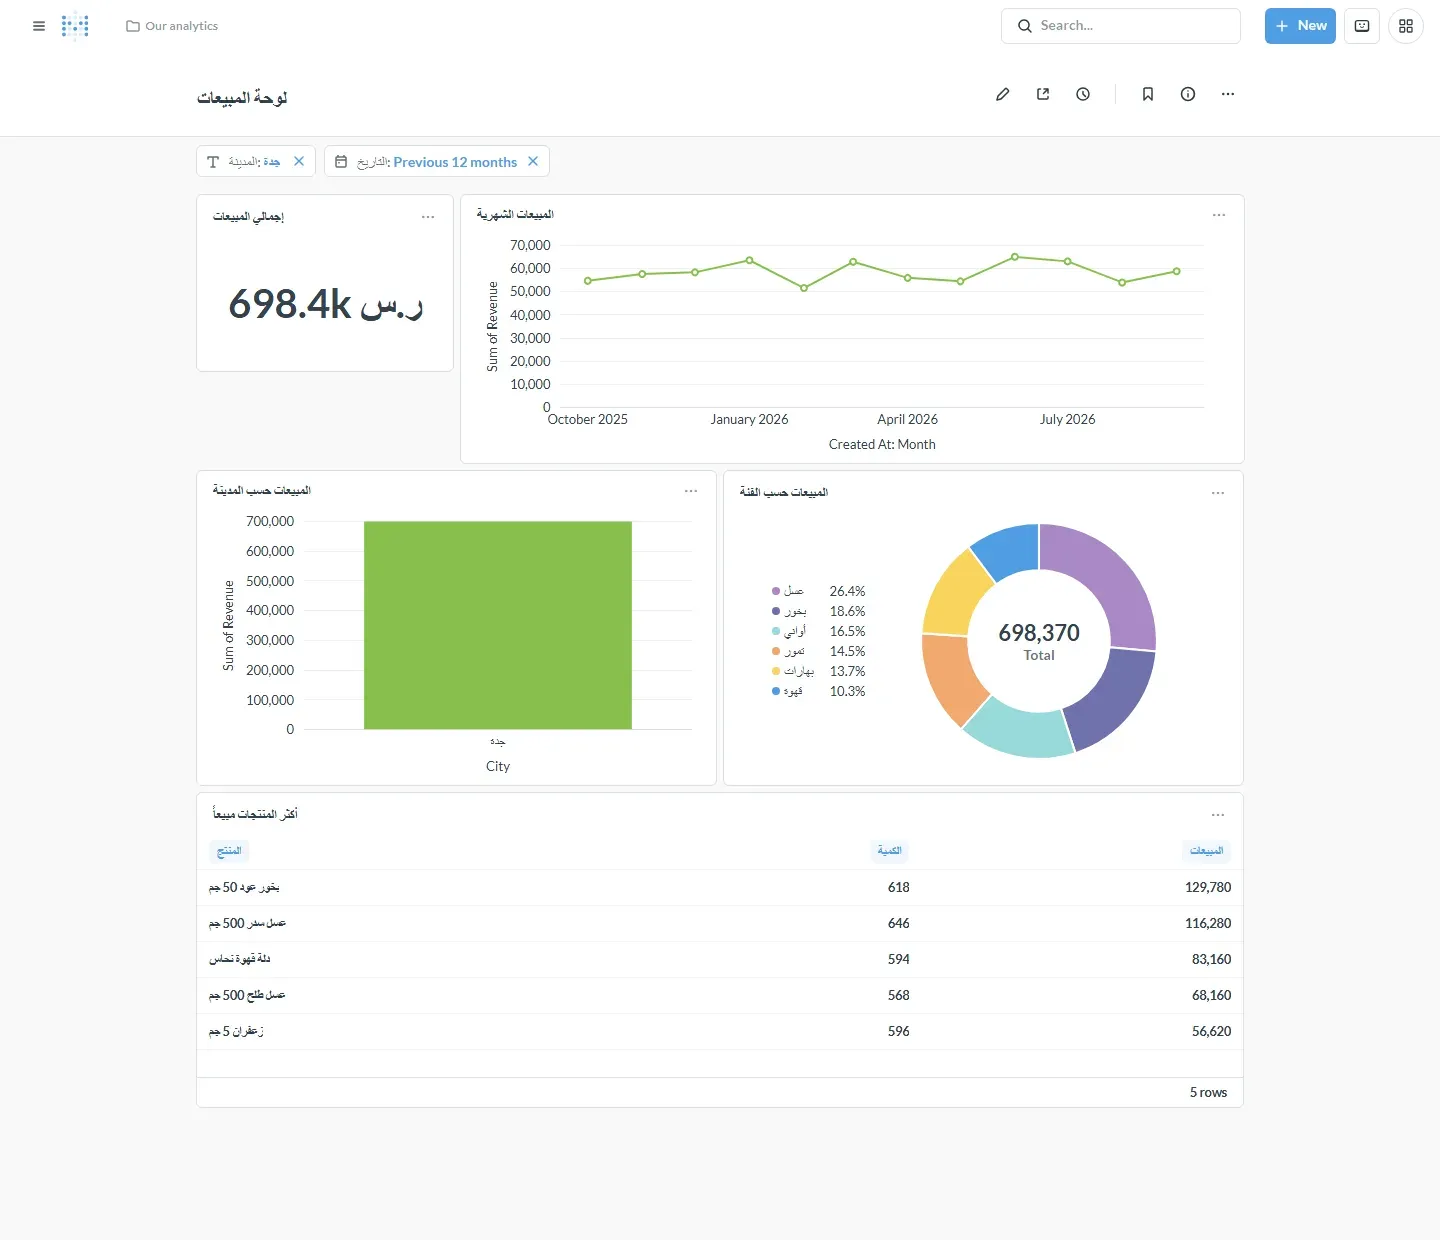
Task: Open the المبيعات حسب الفئة card's ellipsis menu
Action: click(1218, 493)
